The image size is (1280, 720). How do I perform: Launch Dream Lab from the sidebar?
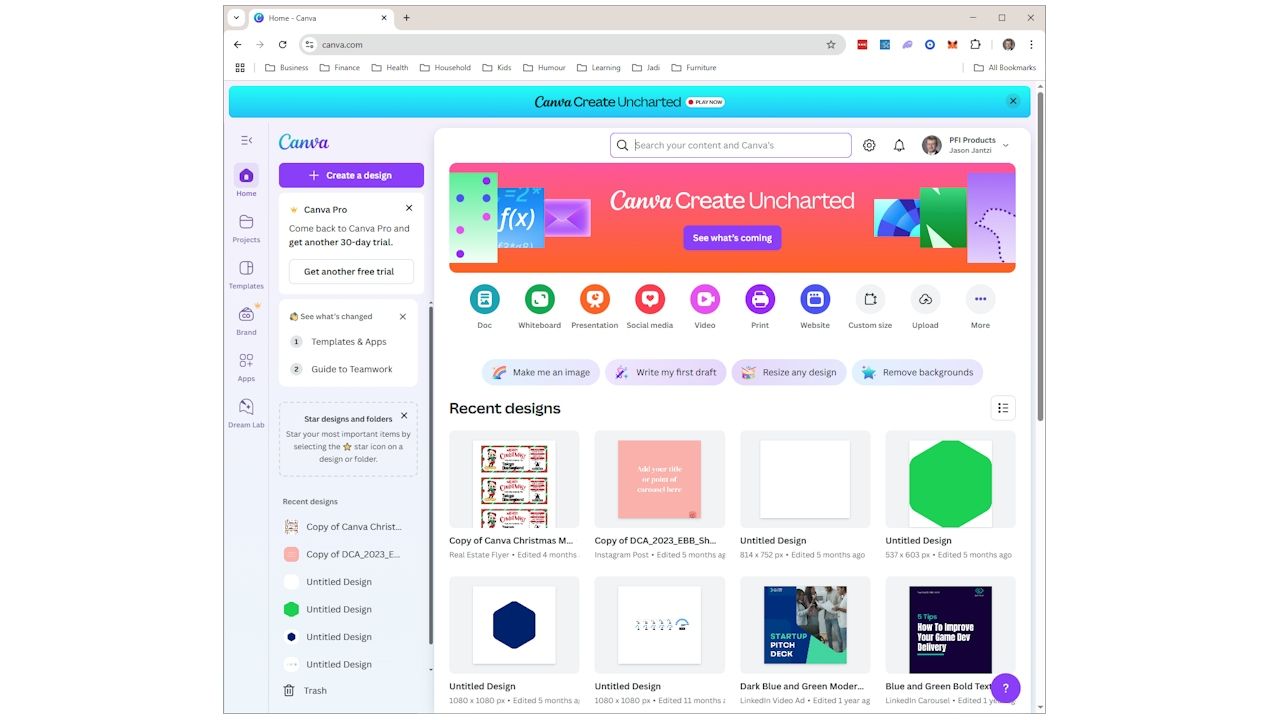pyautogui.click(x=246, y=412)
